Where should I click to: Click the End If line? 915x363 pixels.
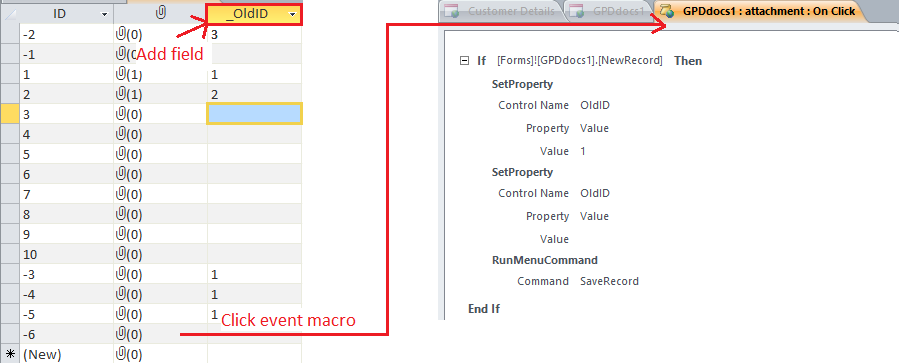(484, 309)
